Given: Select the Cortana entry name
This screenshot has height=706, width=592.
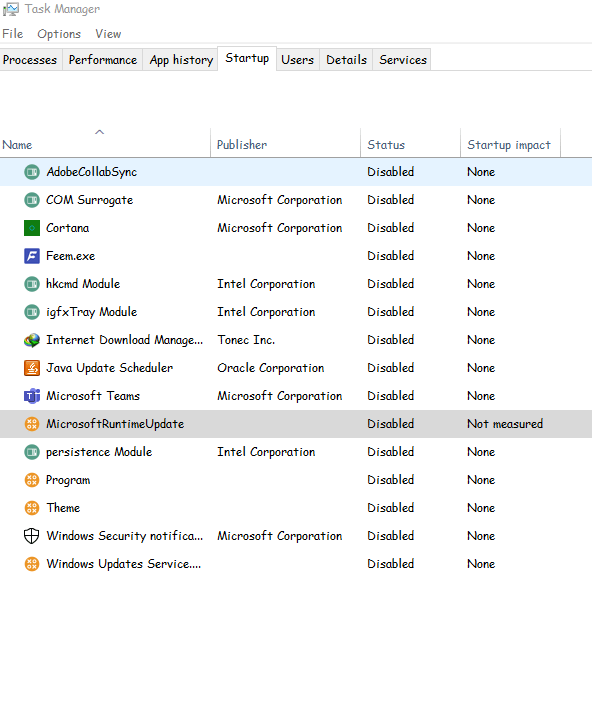Looking at the screenshot, I should pyautogui.click(x=68, y=228).
